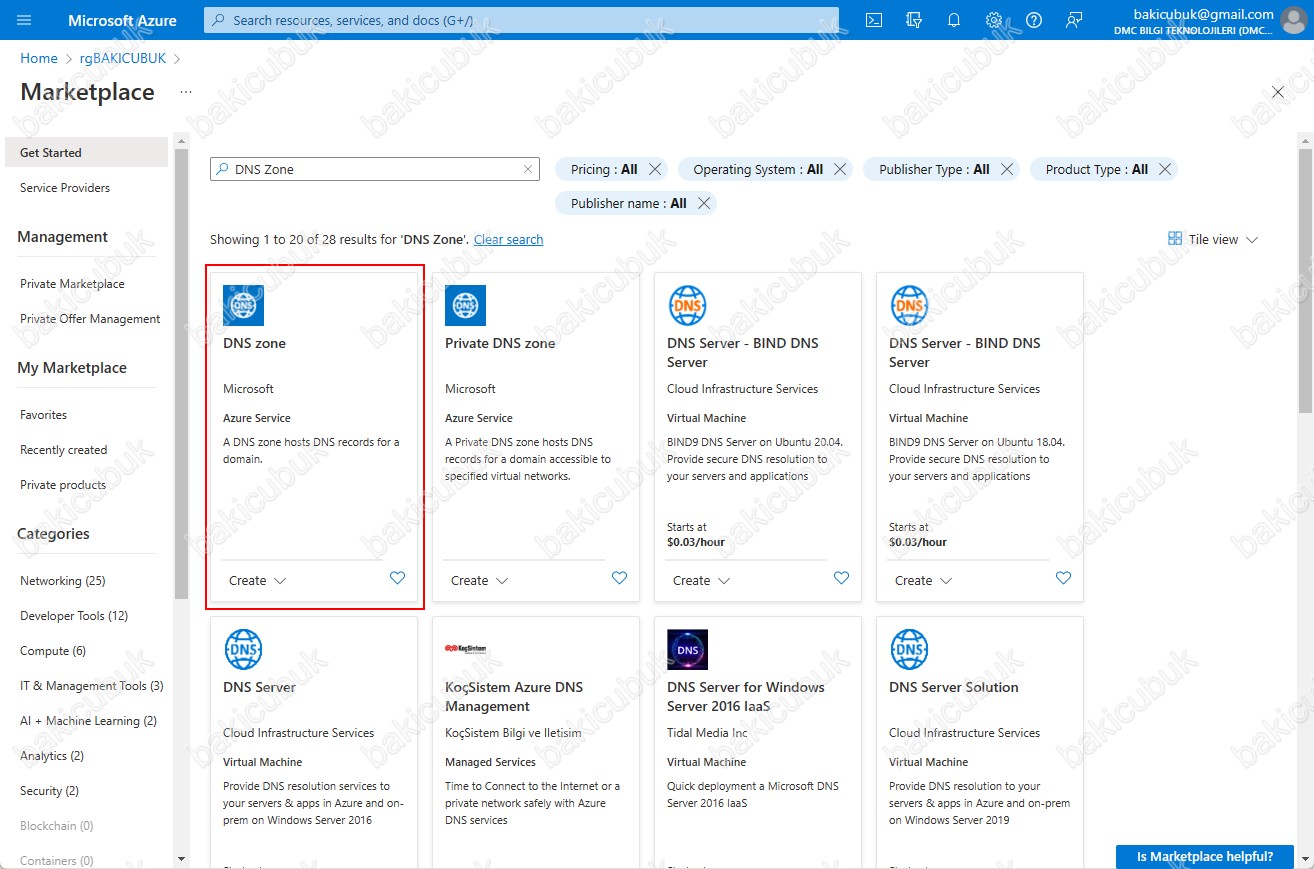Open the Publisher Type : All filter
The width and height of the screenshot is (1314, 869).
point(934,169)
